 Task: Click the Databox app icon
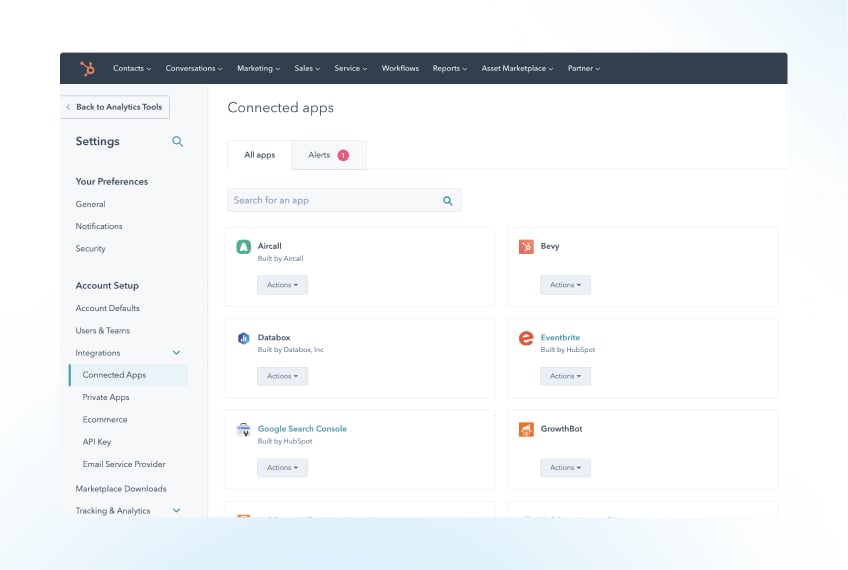243,338
